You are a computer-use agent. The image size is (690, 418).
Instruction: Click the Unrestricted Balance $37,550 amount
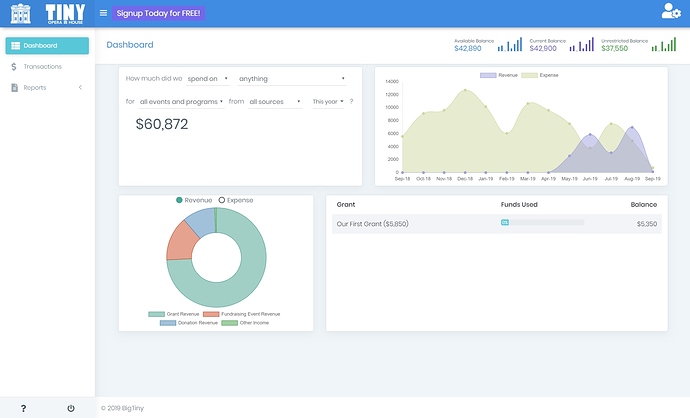(x=615, y=48)
